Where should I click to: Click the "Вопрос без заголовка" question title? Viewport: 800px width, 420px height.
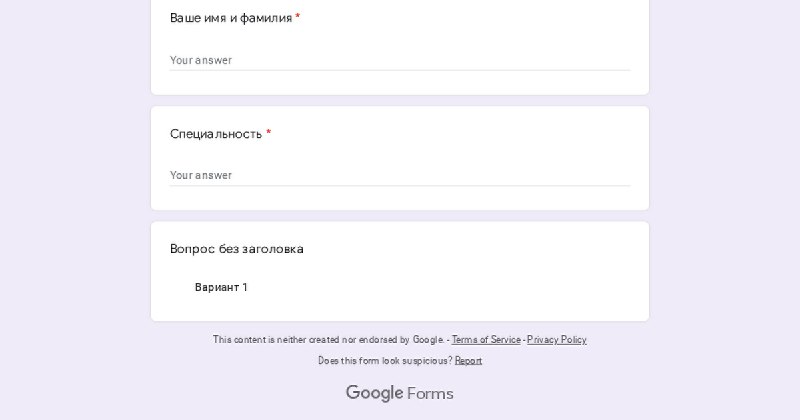coord(237,249)
